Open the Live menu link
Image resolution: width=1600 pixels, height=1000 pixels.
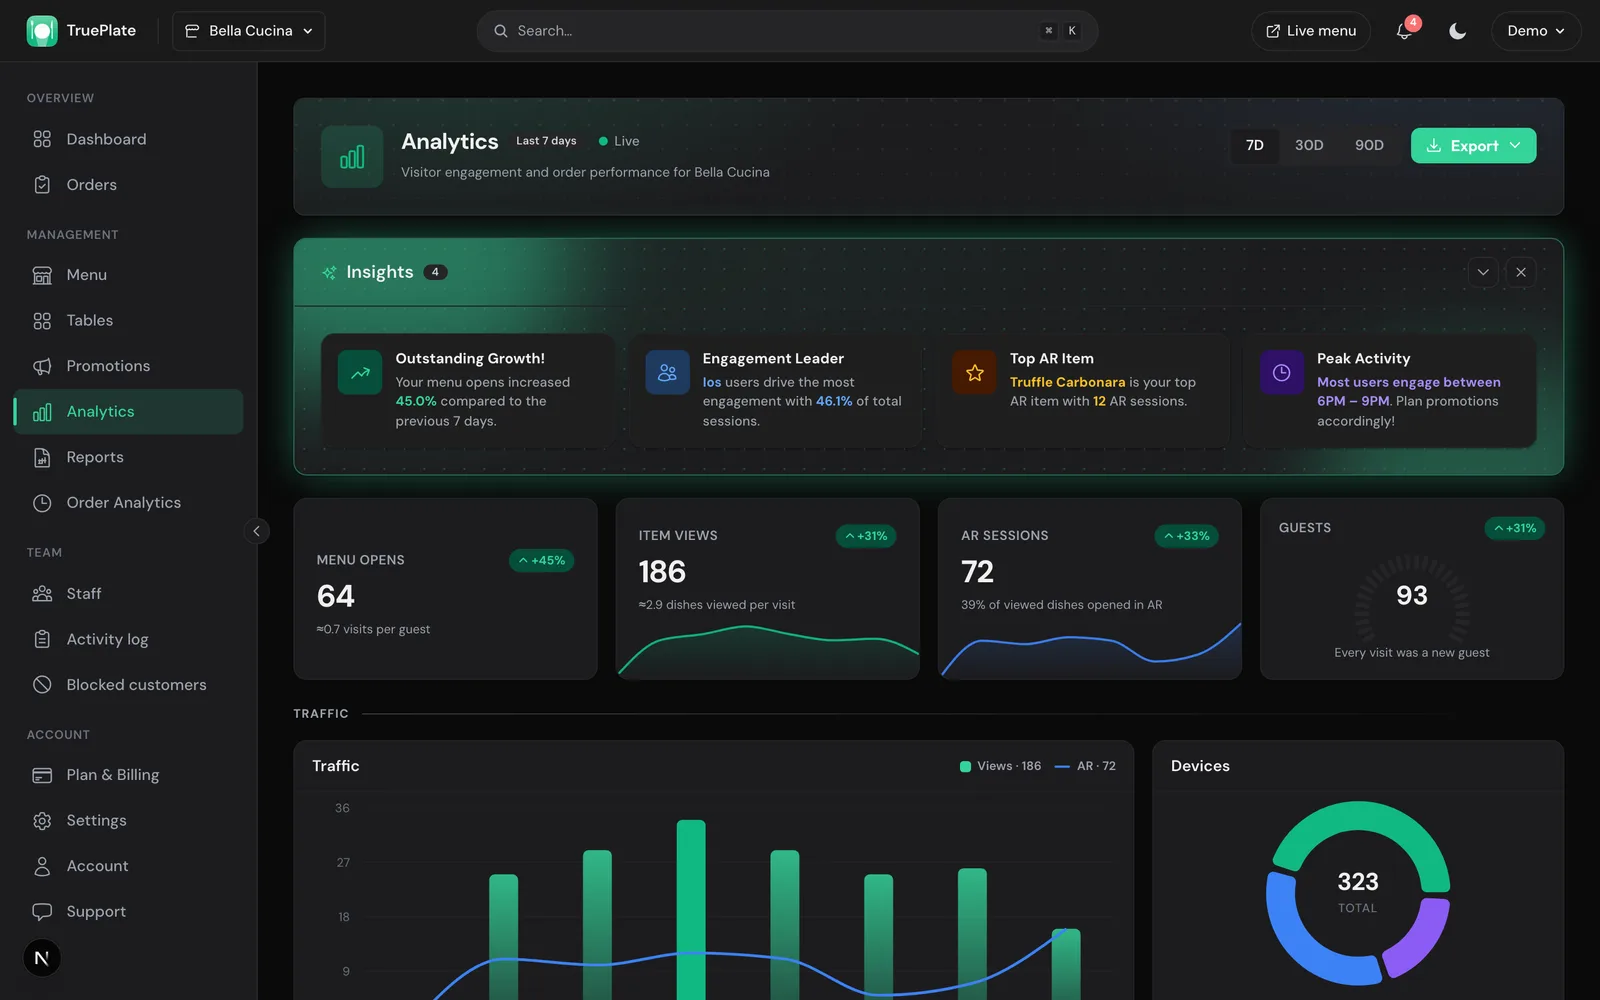tap(1311, 31)
